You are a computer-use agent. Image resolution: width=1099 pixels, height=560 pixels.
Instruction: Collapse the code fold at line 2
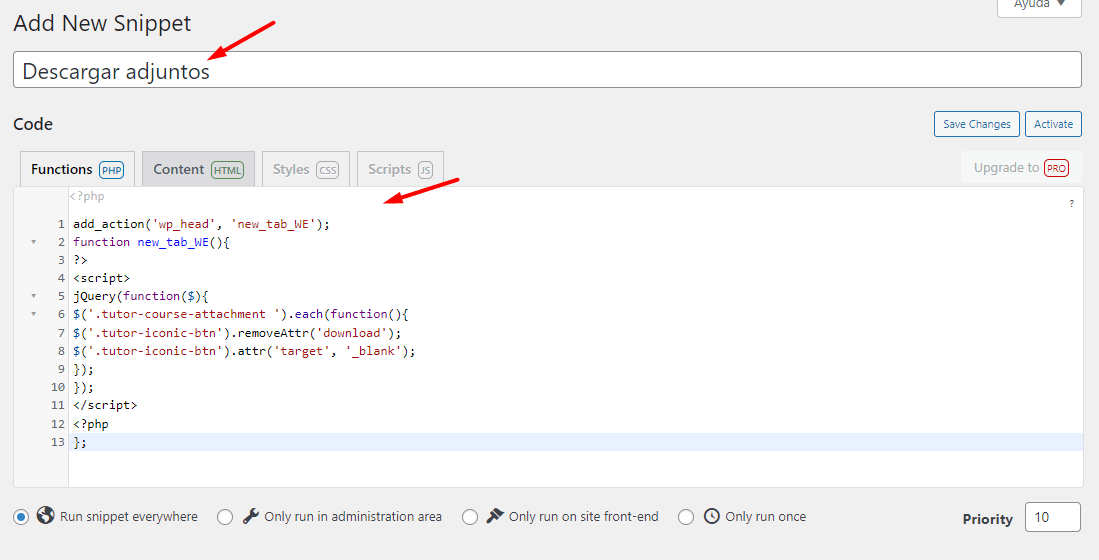point(33,242)
